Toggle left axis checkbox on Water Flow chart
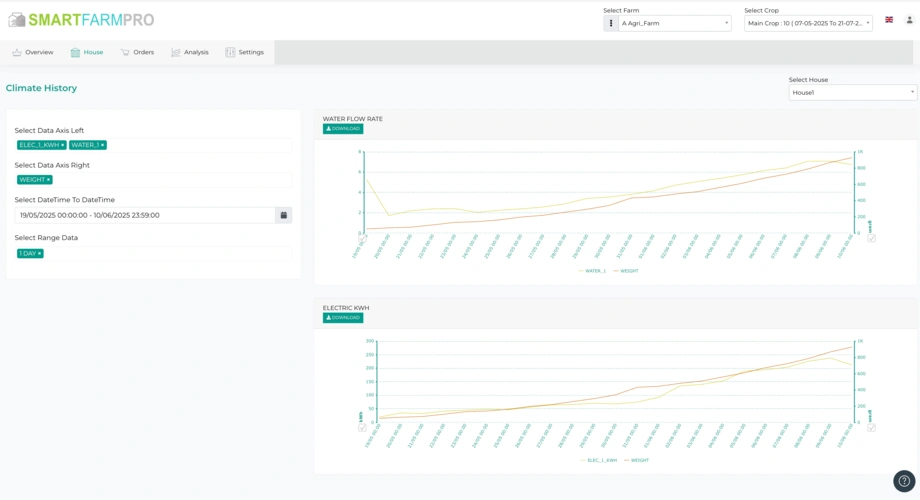920x500 pixels. (362, 239)
